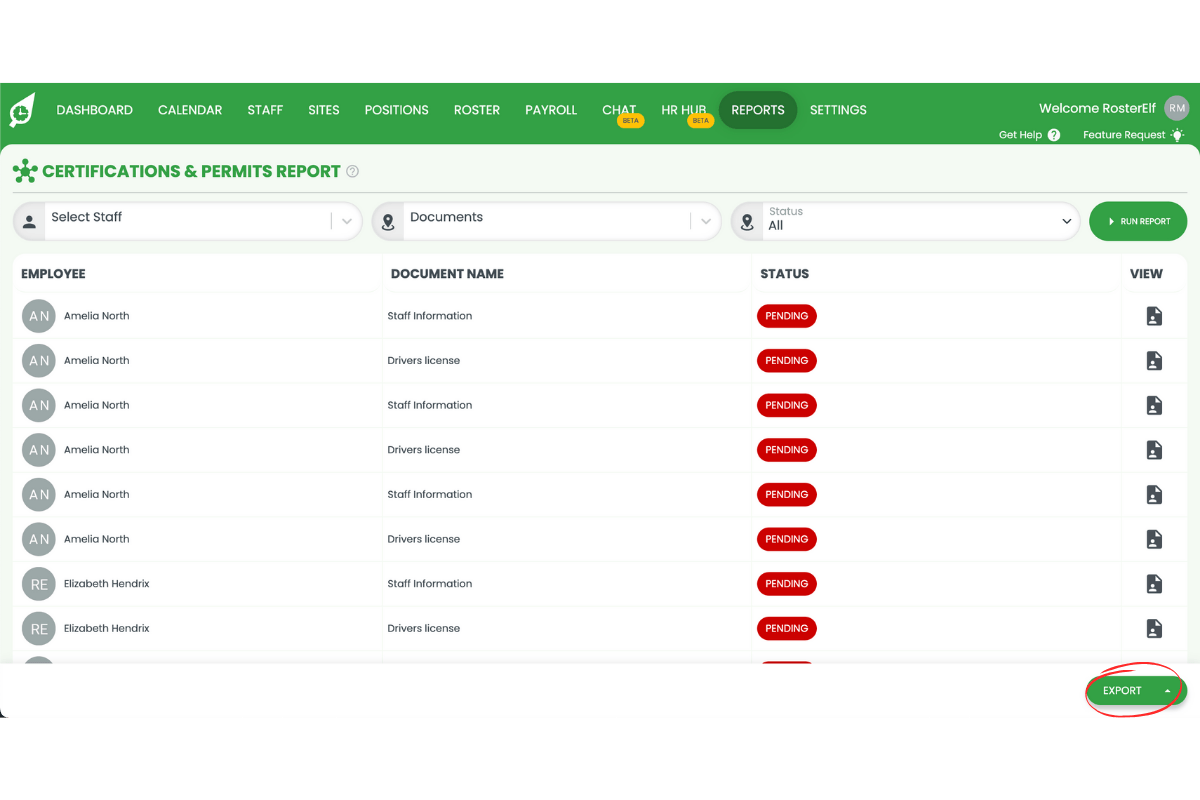Switch to the PAYROLL menu item
Image resolution: width=1200 pixels, height=800 pixels.
(x=551, y=110)
